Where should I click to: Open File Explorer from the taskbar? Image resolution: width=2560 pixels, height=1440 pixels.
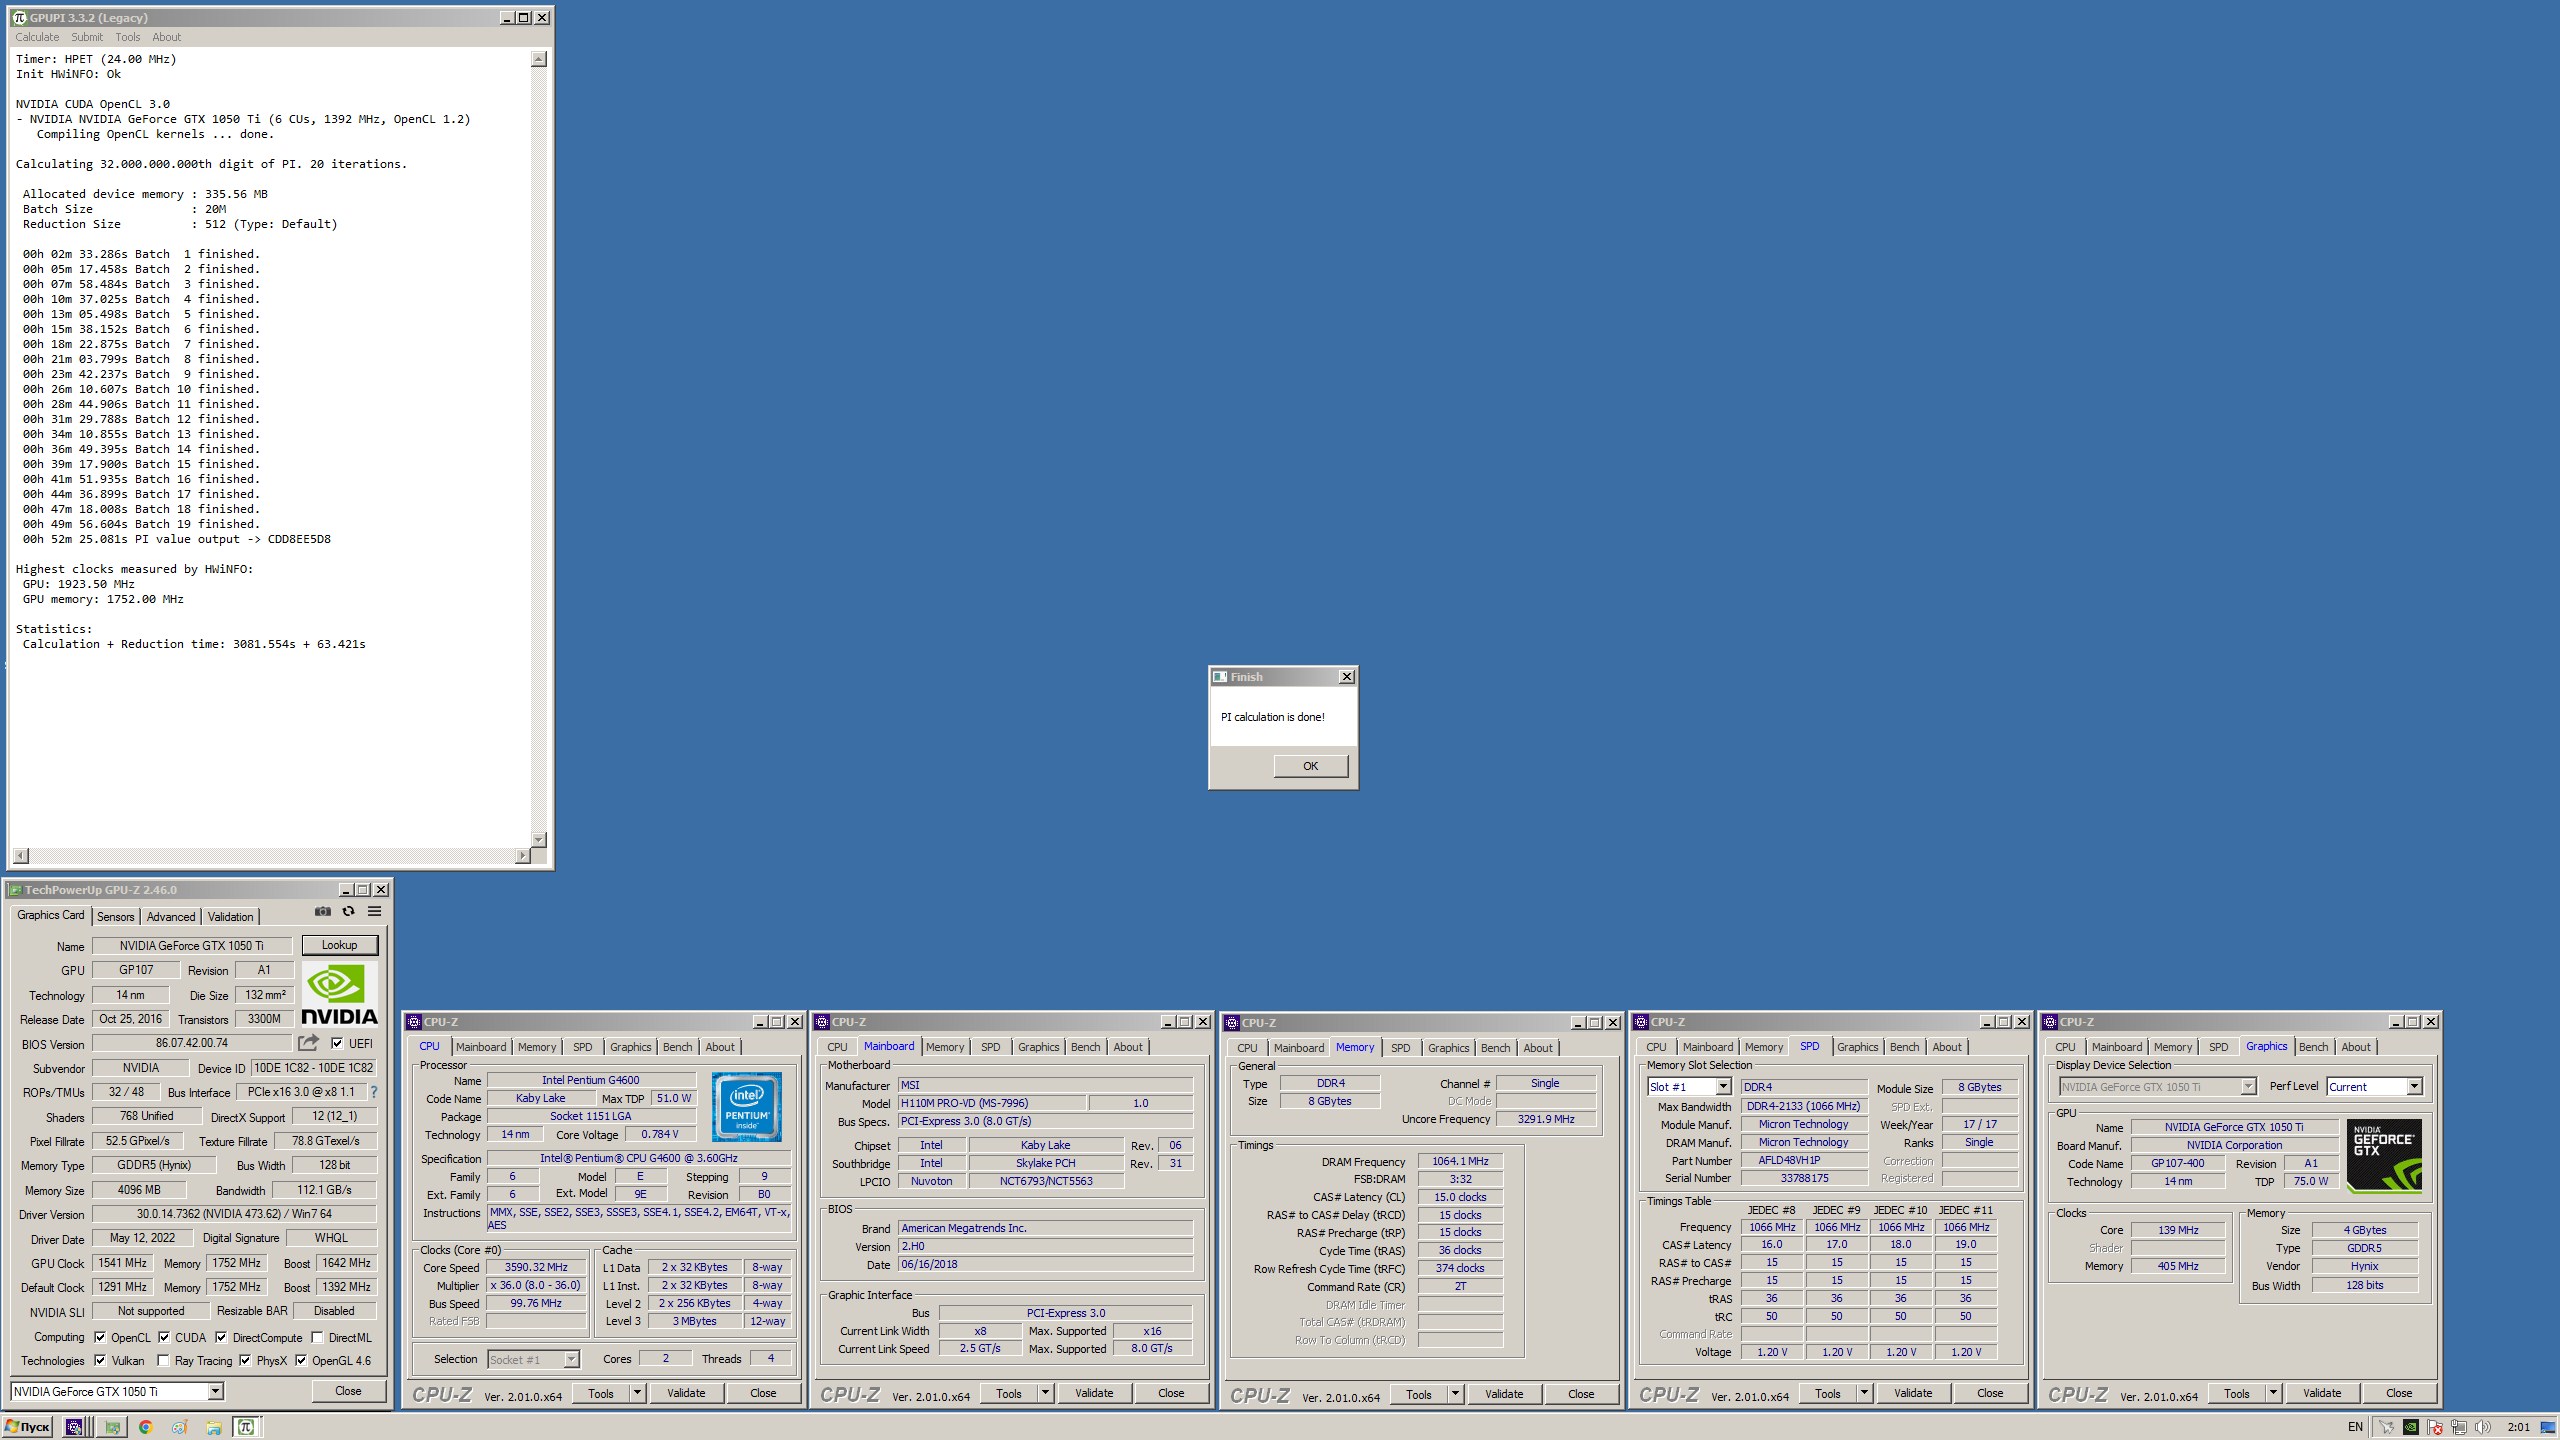coord(213,1427)
